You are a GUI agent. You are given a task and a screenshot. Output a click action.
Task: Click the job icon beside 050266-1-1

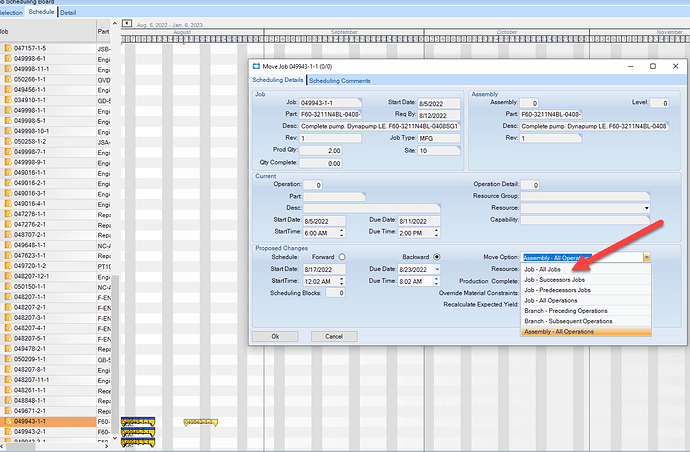(7, 79)
